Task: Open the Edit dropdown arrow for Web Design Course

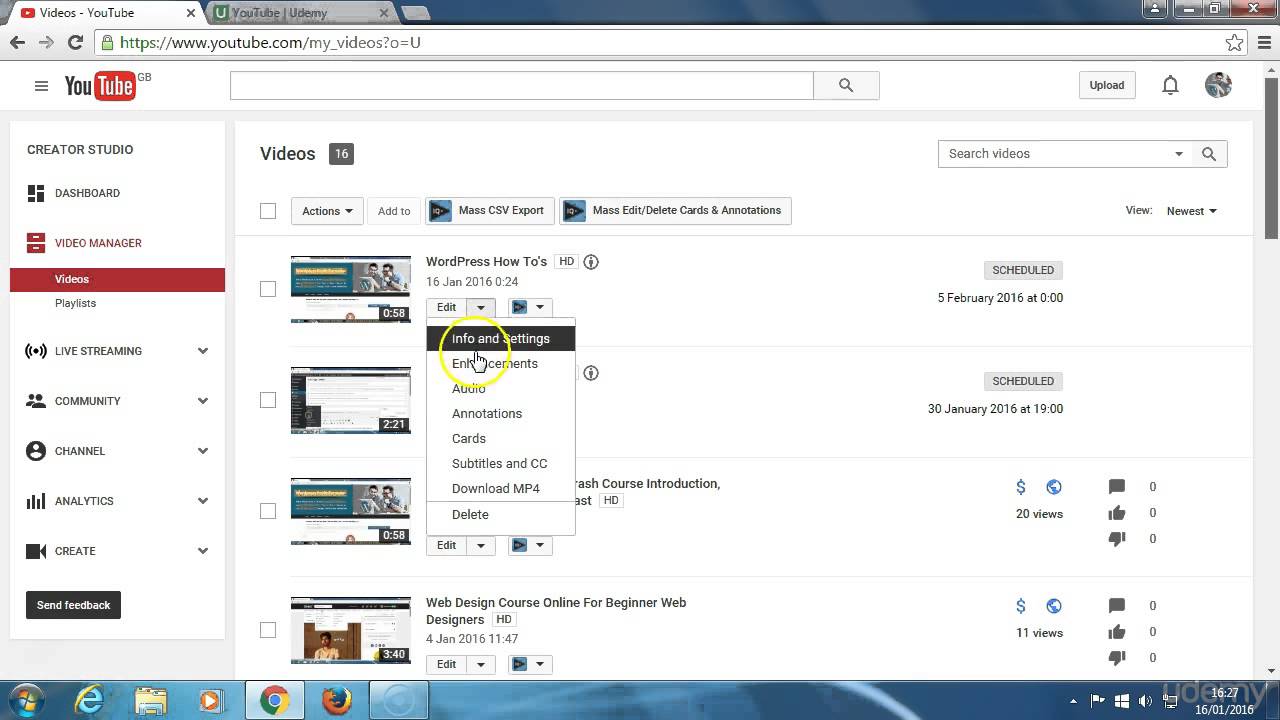Action: 481,664
